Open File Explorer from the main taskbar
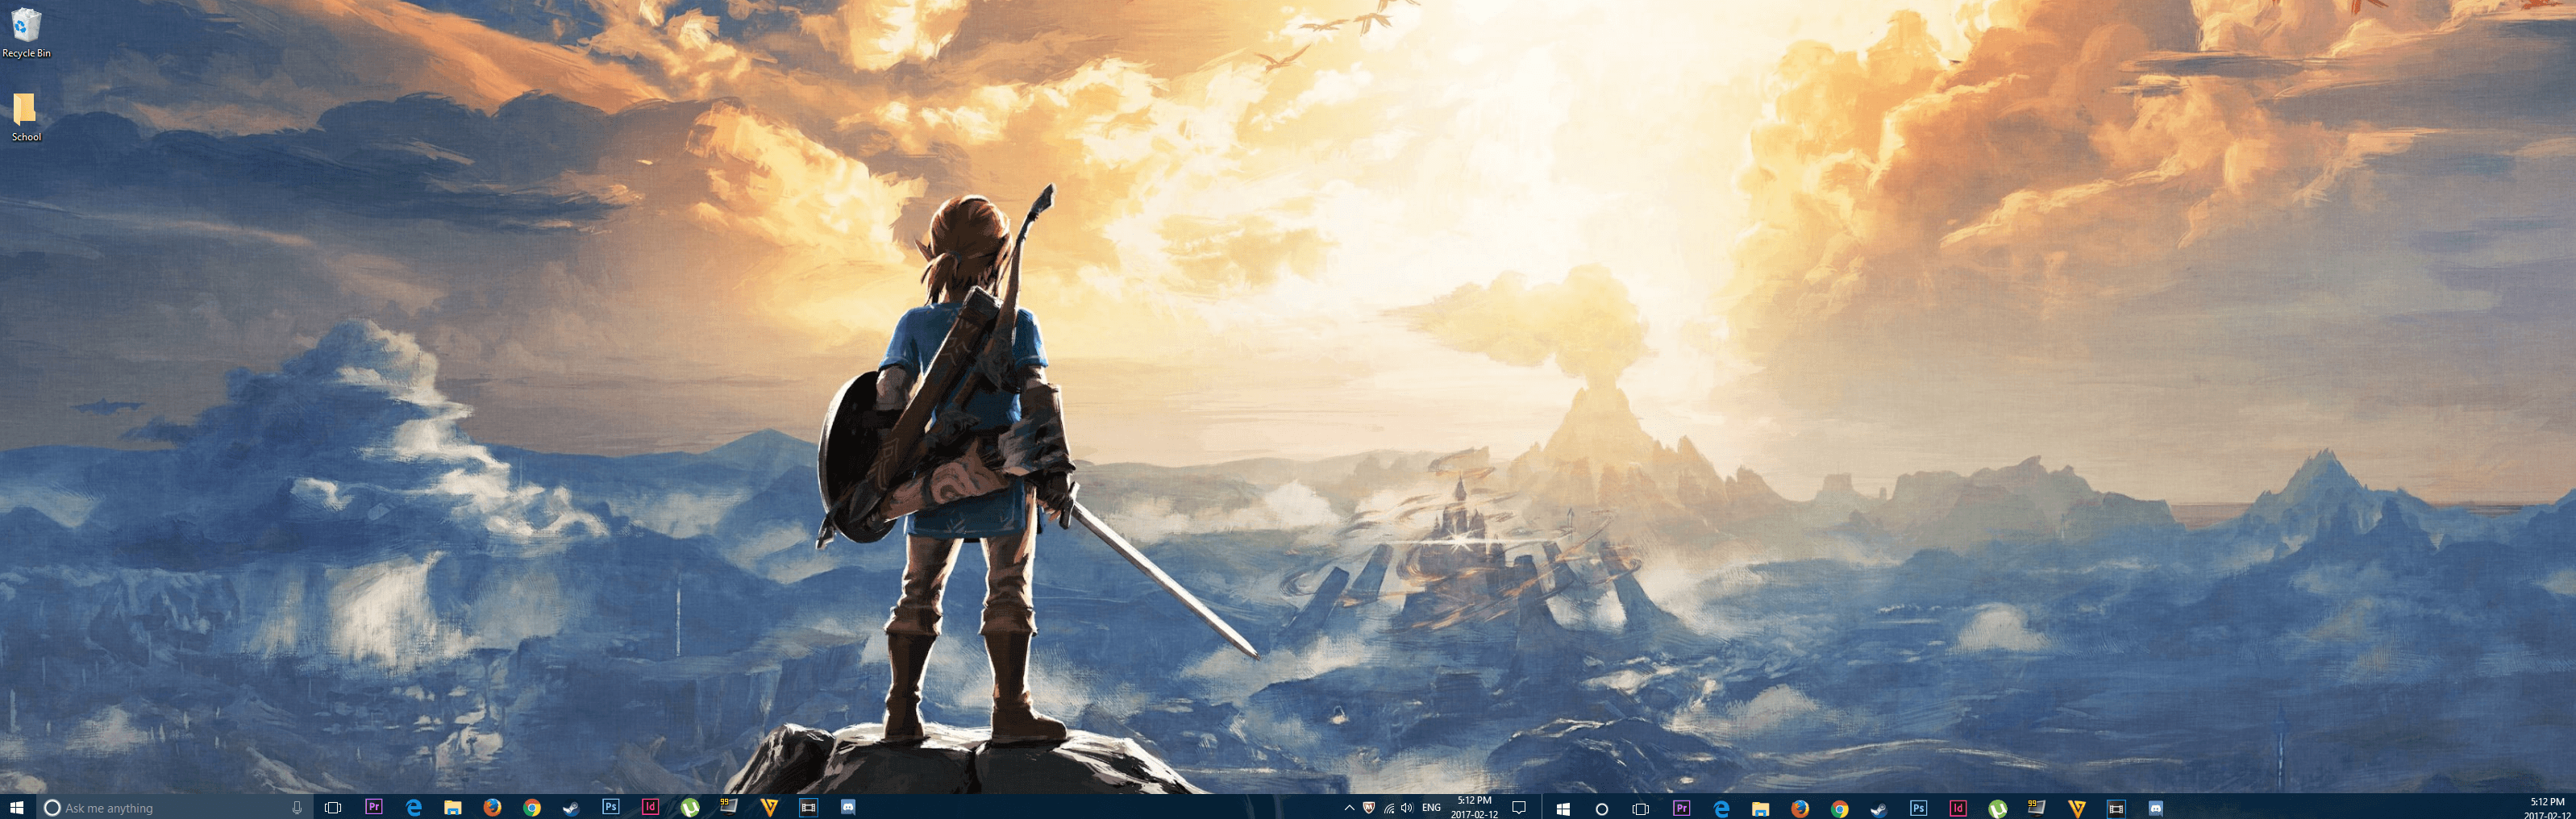Viewport: 2576px width, 819px height. coord(453,807)
